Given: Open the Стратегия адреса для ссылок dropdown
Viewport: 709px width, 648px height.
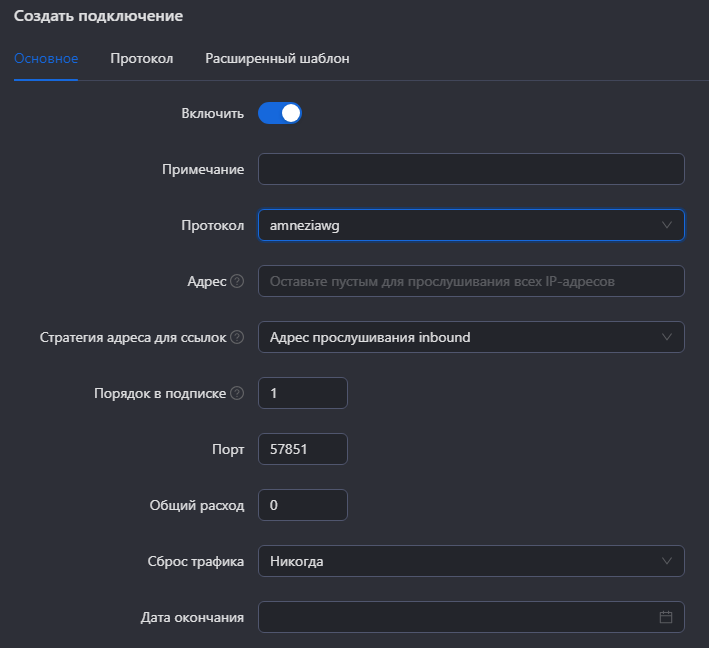Looking at the screenshot, I should click(x=471, y=337).
